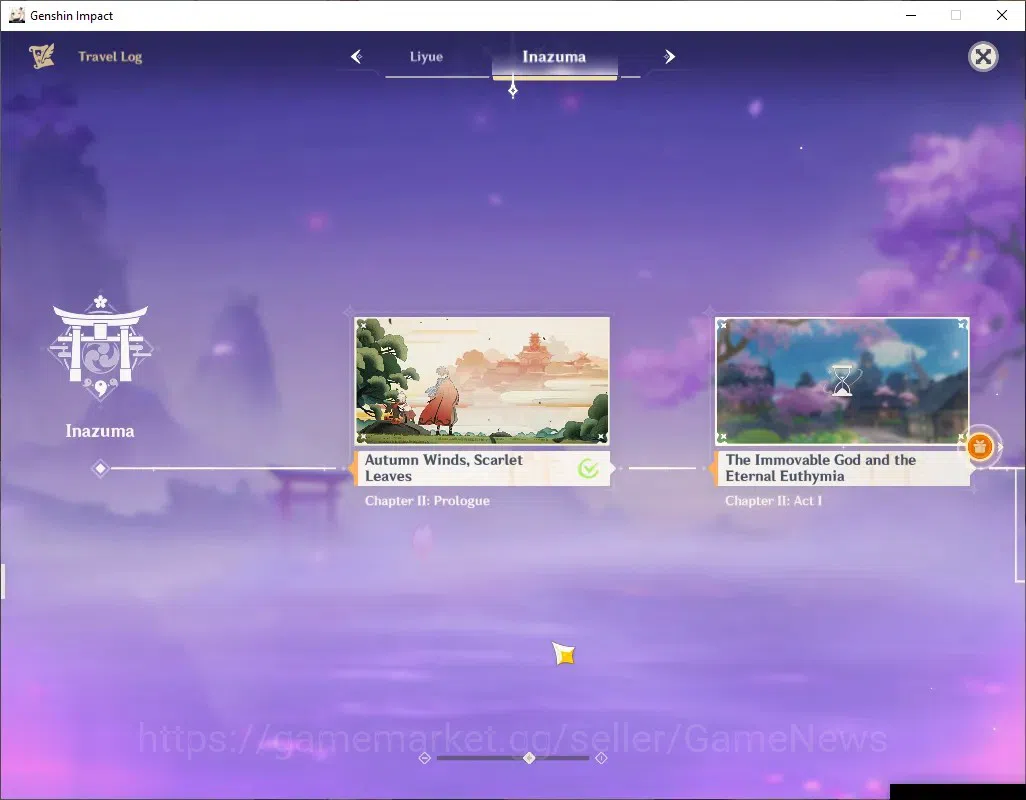Maximize the Genshin Impact window

[956, 15]
